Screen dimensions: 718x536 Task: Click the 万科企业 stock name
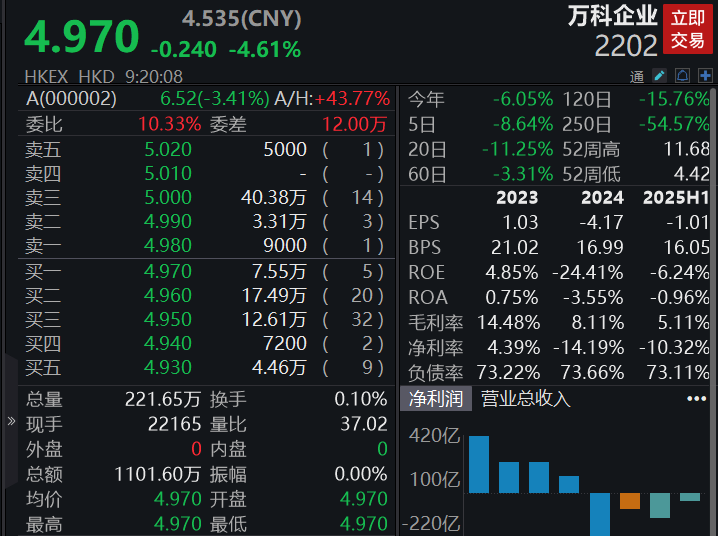pyautogui.click(x=612, y=17)
